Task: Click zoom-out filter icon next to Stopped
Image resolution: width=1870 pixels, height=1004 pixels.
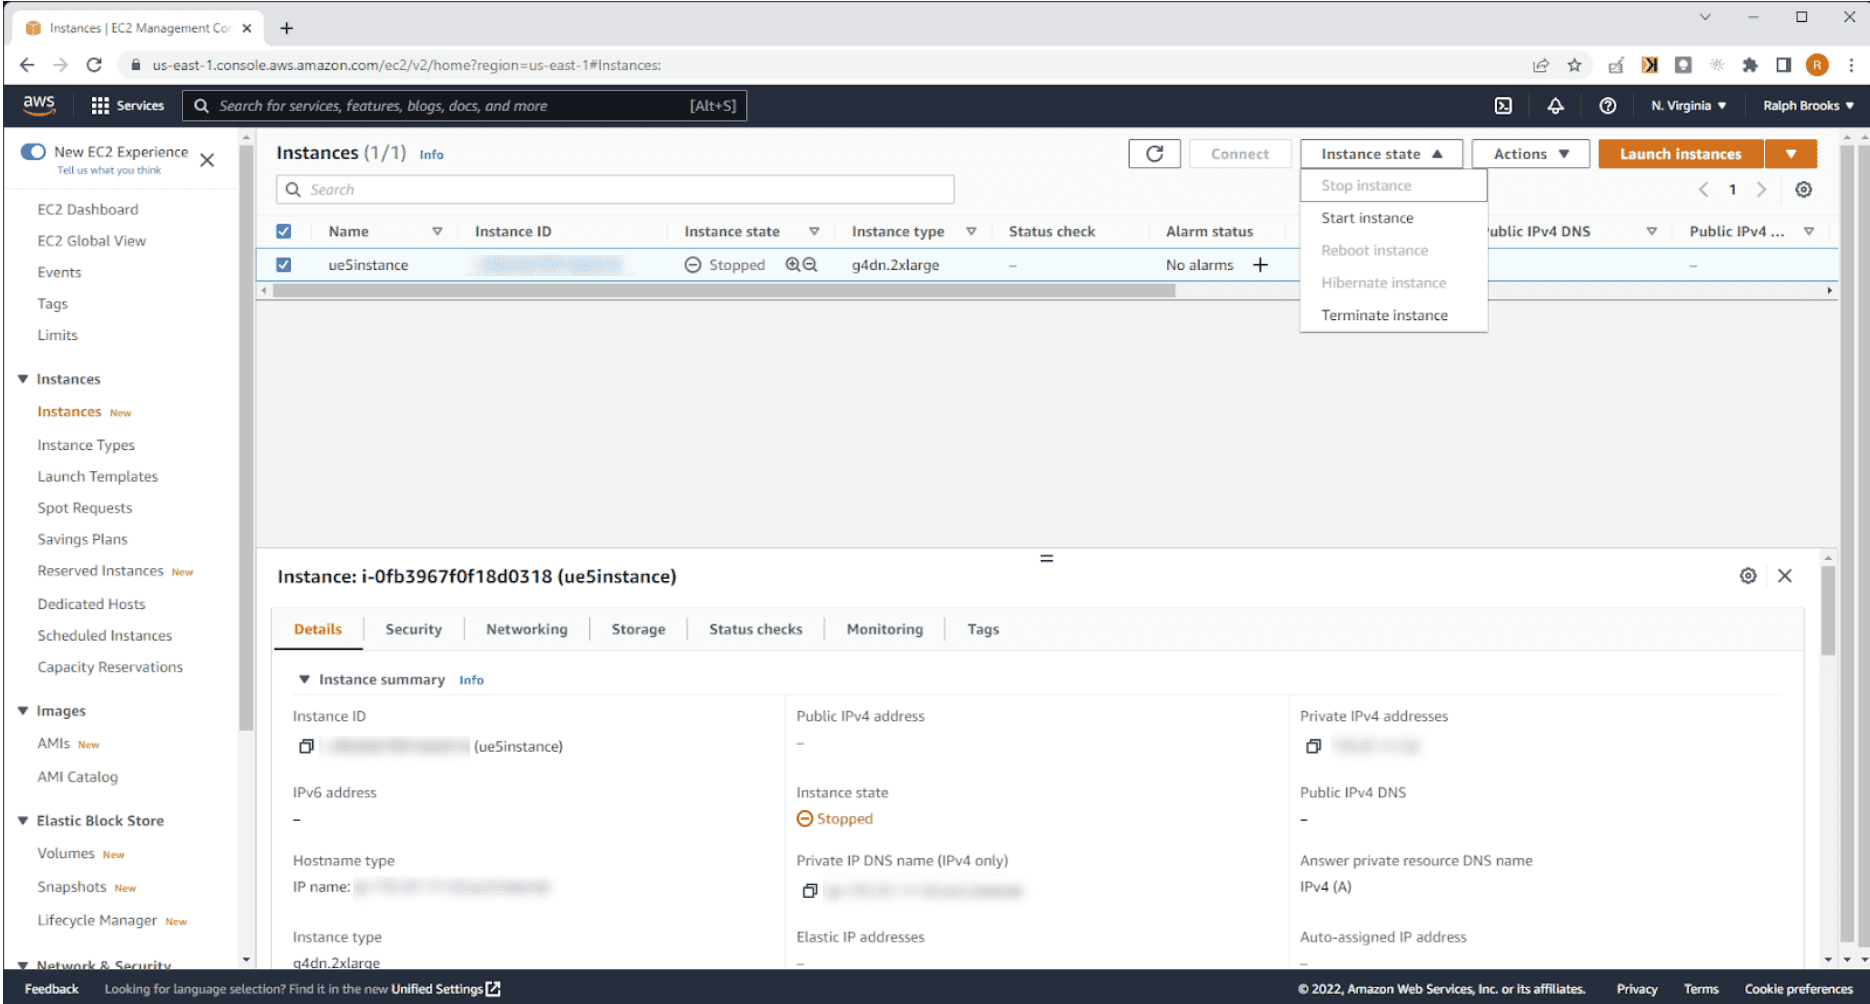Action: 810,264
